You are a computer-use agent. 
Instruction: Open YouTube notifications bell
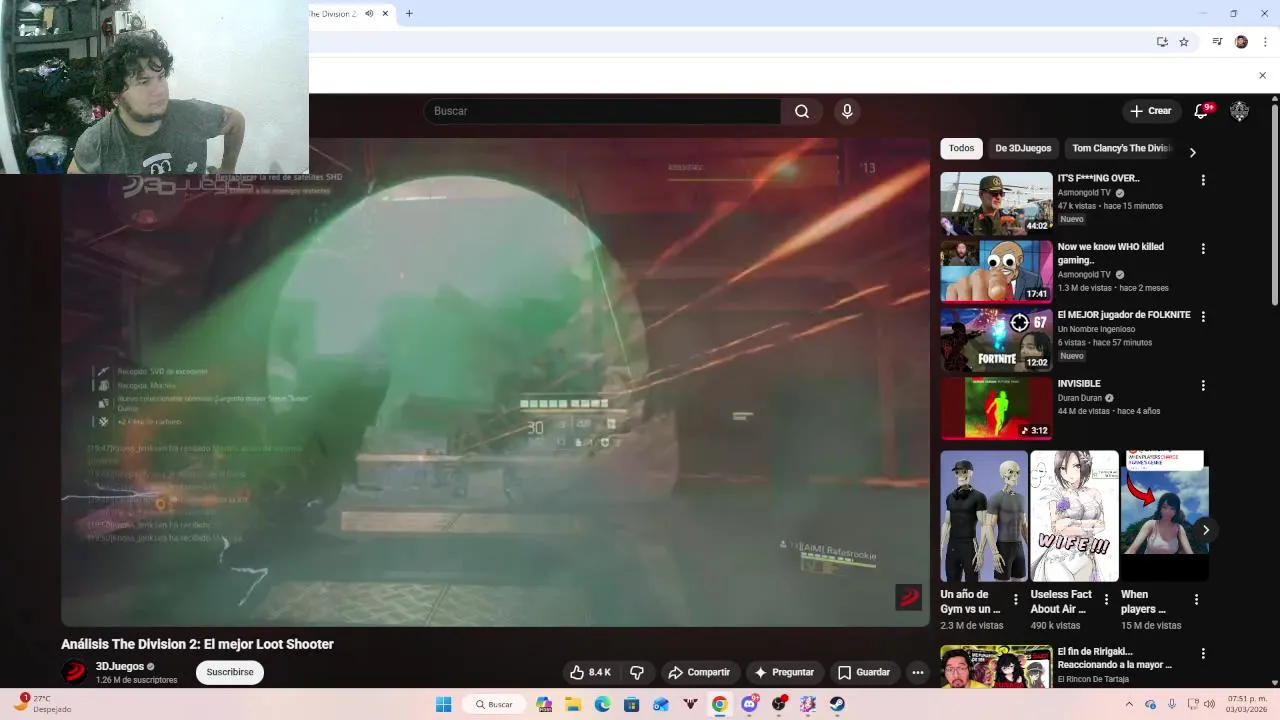[x=1202, y=111]
